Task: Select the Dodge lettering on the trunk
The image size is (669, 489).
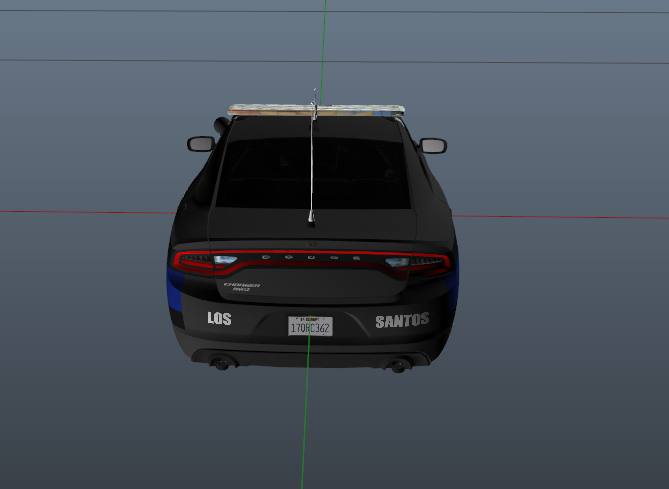Action: tap(311, 257)
